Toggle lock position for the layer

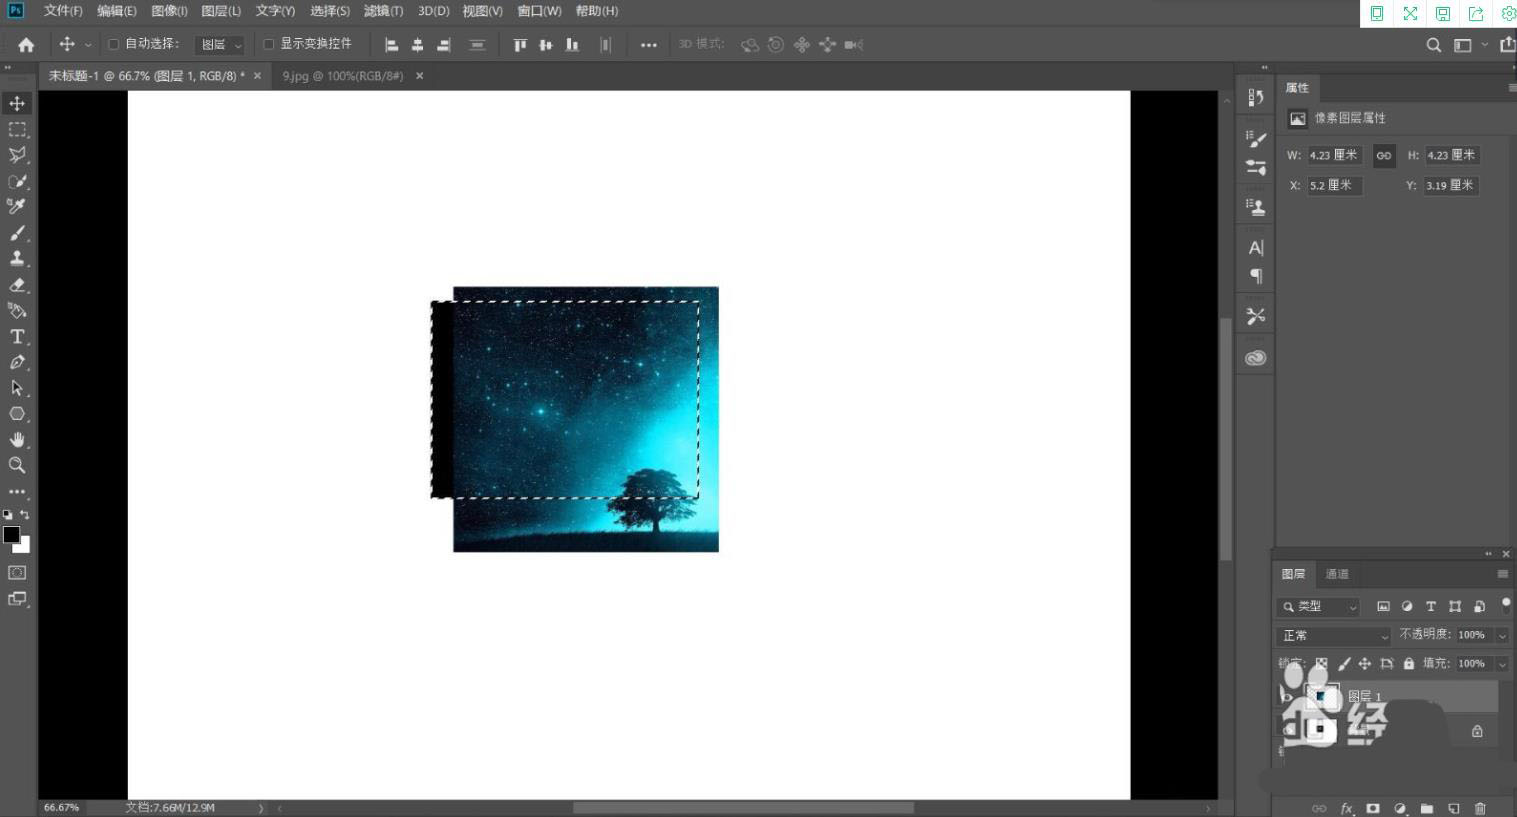[x=1364, y=663]
